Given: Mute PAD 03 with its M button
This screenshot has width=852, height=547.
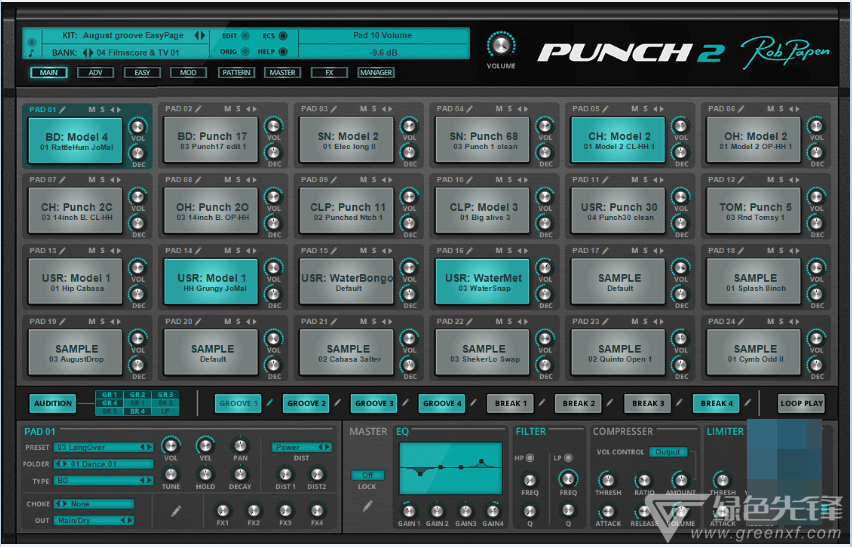Looking at the screenshot, I should [363, 109].
